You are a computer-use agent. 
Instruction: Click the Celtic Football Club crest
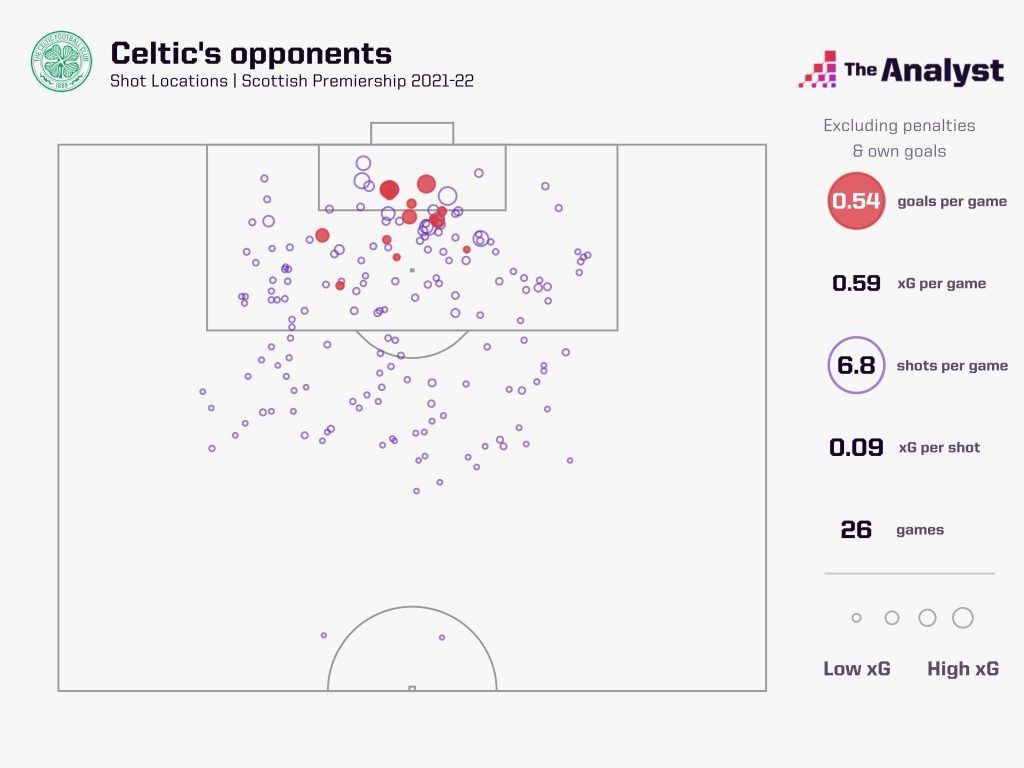coord(61,62)
